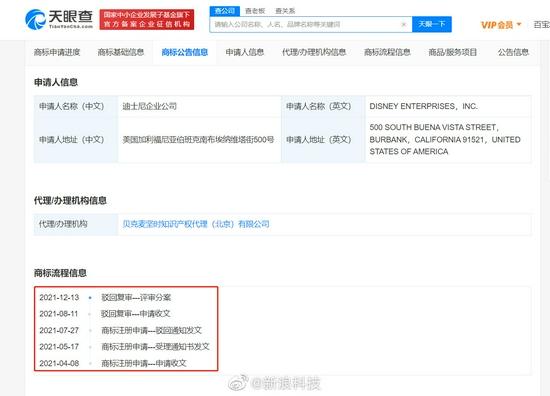Click the 天眼一下 search button
This screenshot has height=396, width=550.
432,24
